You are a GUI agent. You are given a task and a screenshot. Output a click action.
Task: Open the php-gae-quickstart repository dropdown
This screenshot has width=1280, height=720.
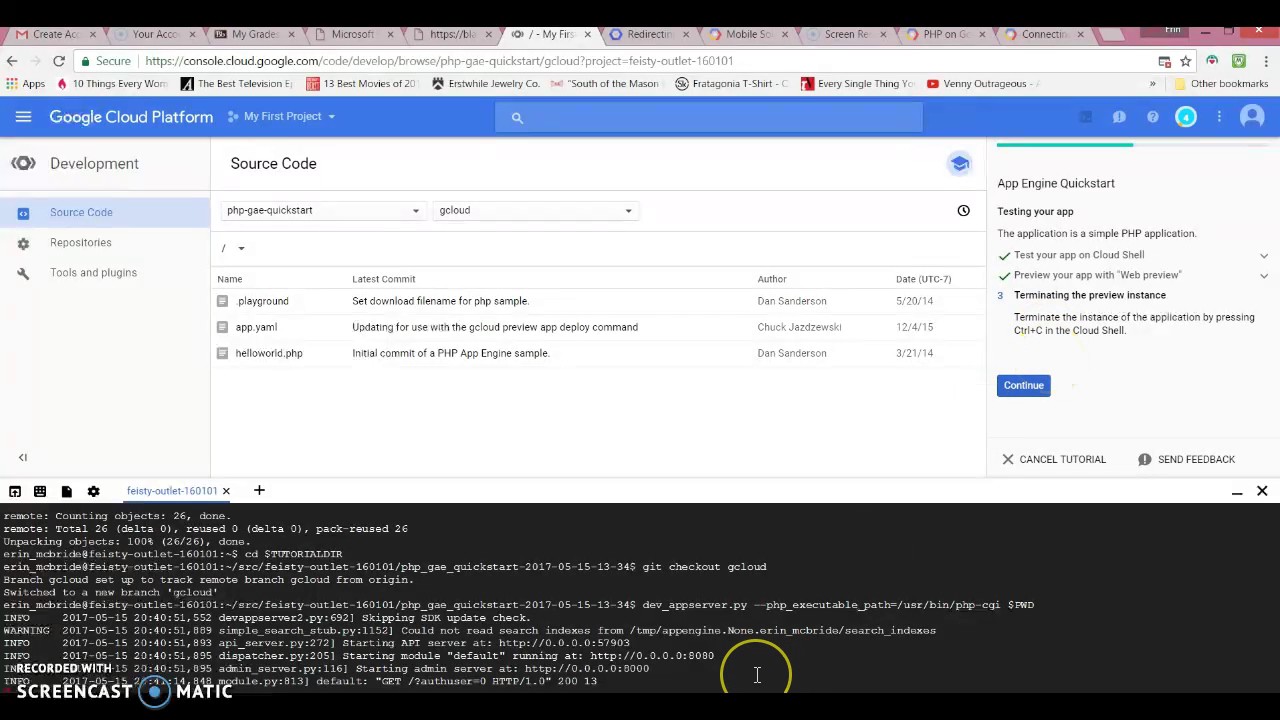click(323, 210)
